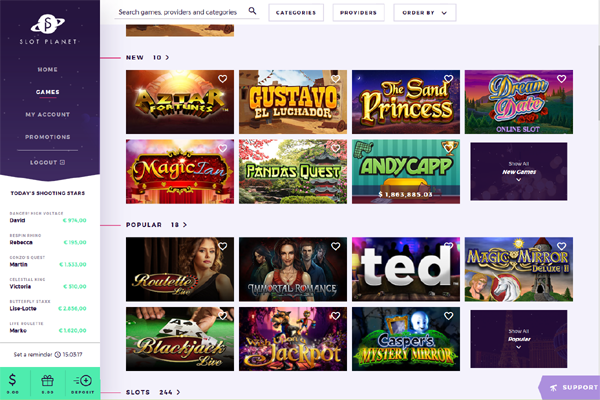
Task: Open the ted slot thumbnail
Action: [406, 269]
